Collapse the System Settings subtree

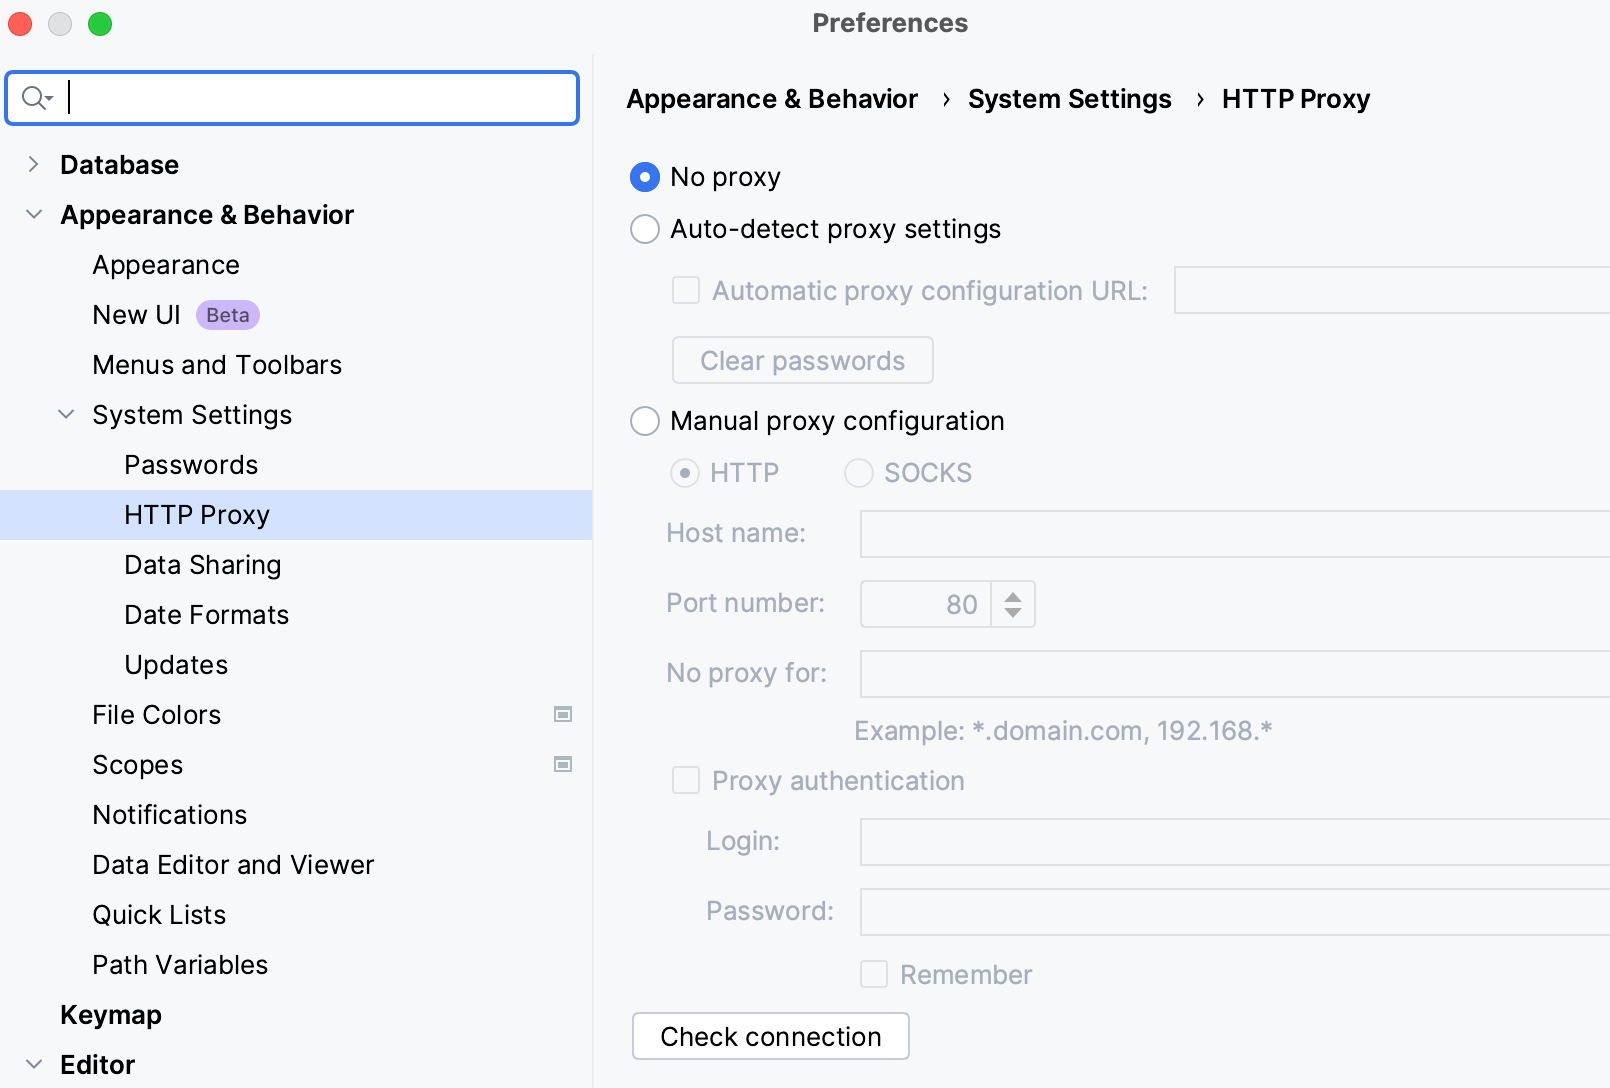(66, 414)
